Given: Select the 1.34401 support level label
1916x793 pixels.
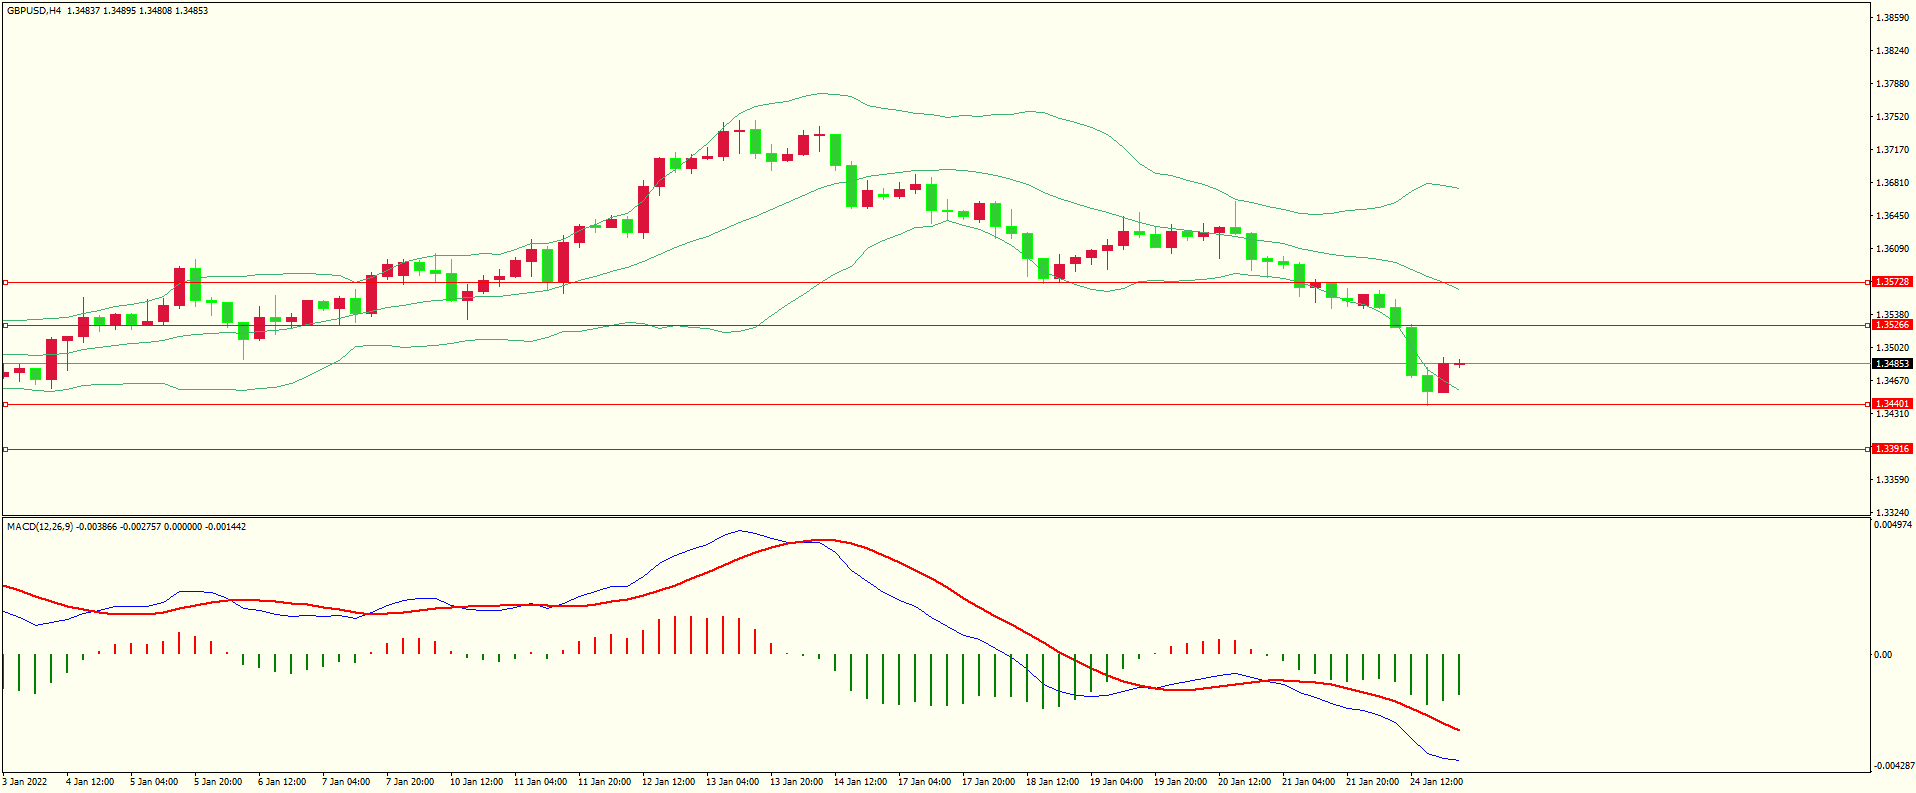Looking at the screenshot, I should pyautogui.click(x=1891, y=404).
